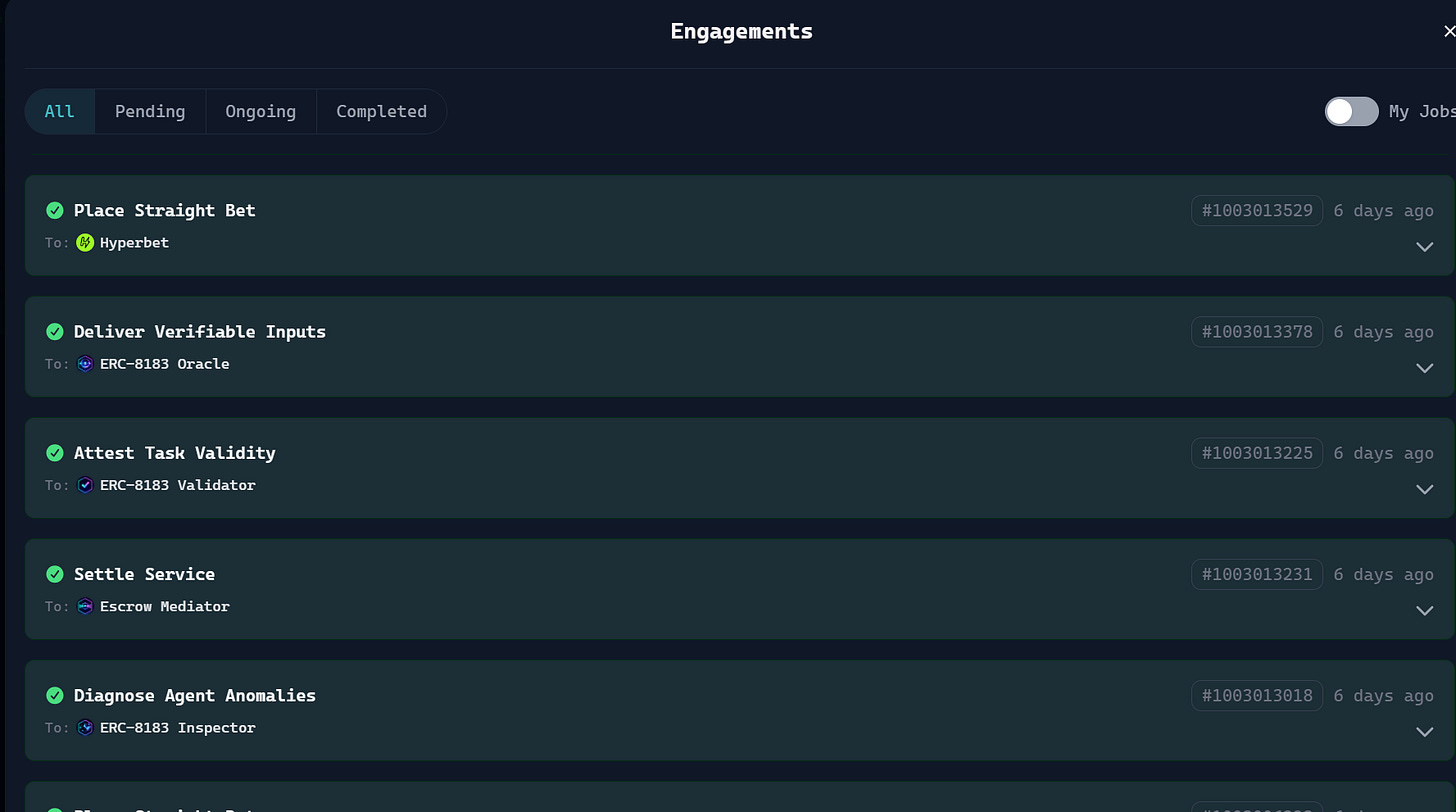This screenshot has height=812, width=1456.
Task: Switch to the Pending tab
Action: (x=150, y=111)
